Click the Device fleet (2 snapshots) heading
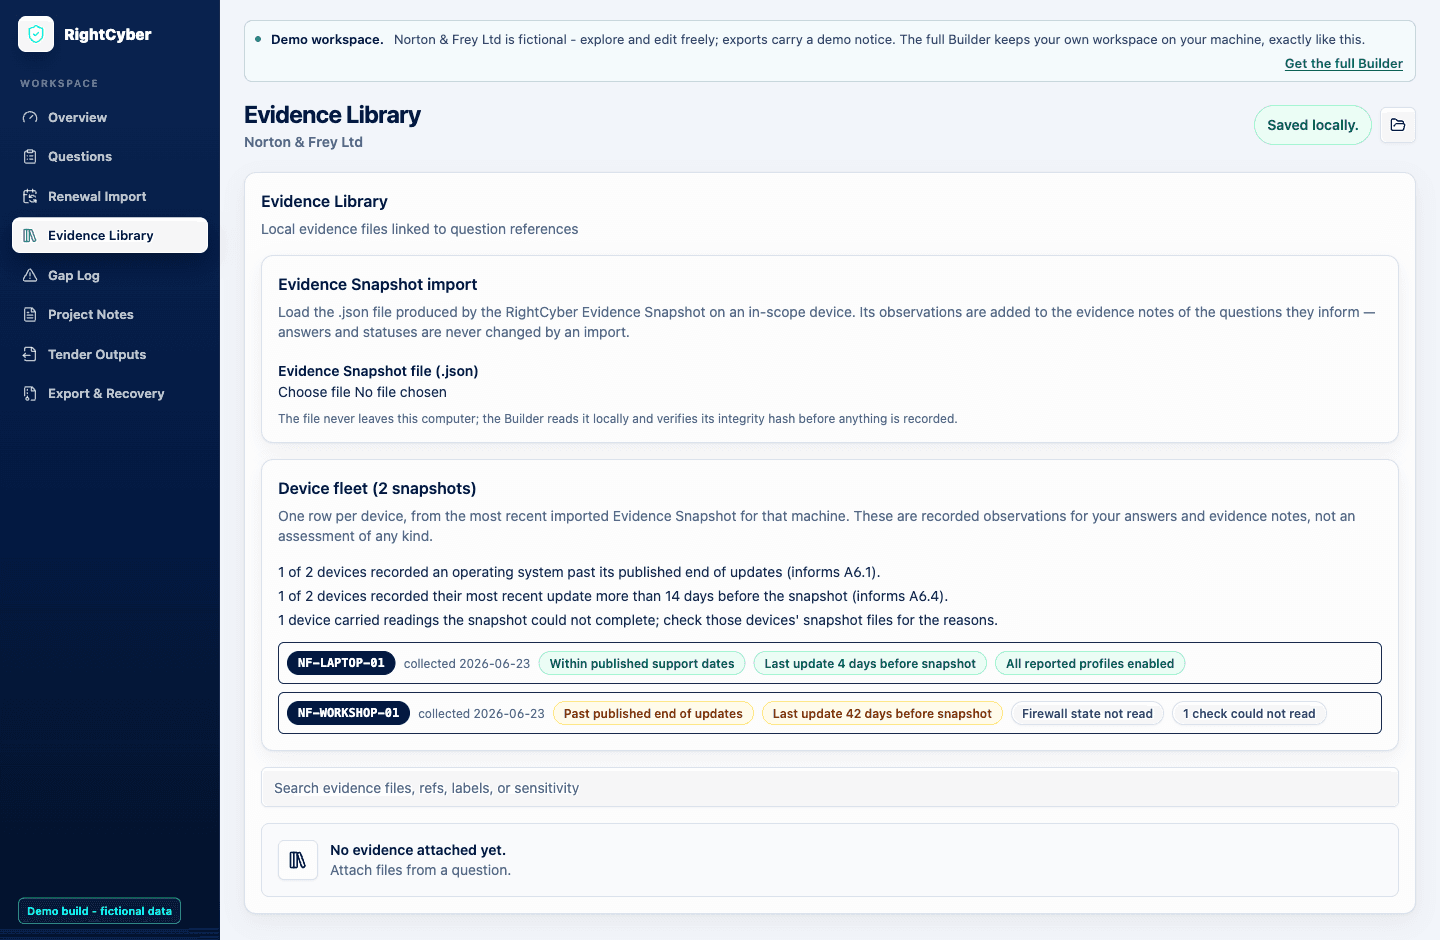The height and width of the screenshot is (940, 1440). [x=377, y=488]
